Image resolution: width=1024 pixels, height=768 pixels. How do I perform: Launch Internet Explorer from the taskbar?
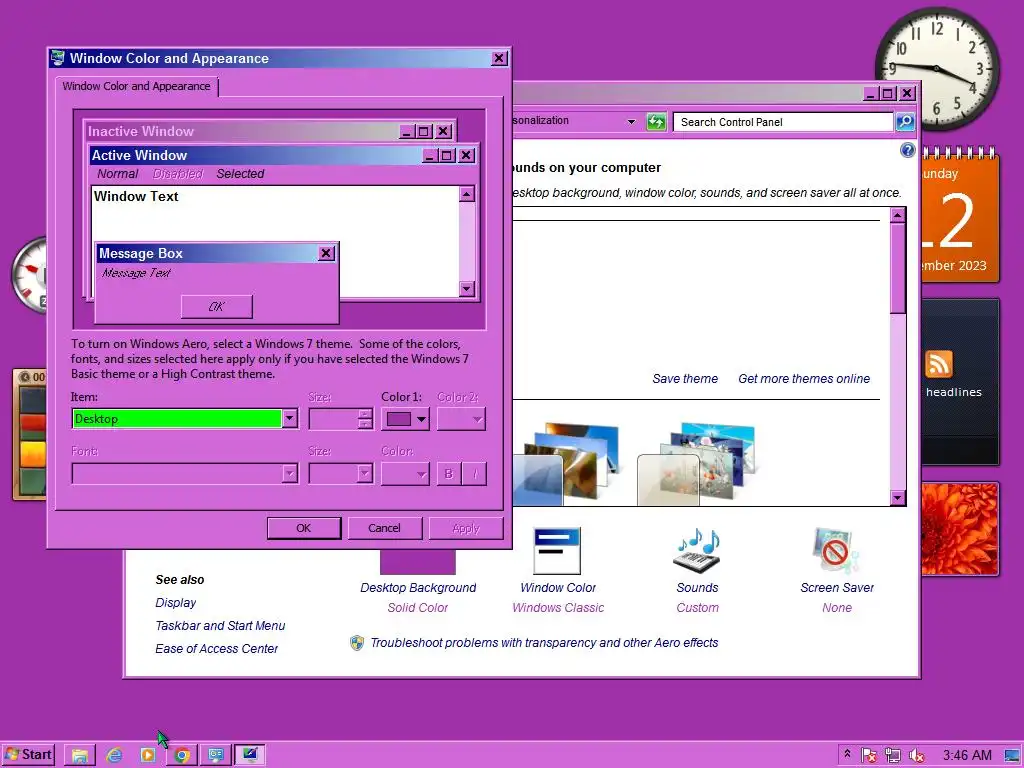[x=114, y=755]
